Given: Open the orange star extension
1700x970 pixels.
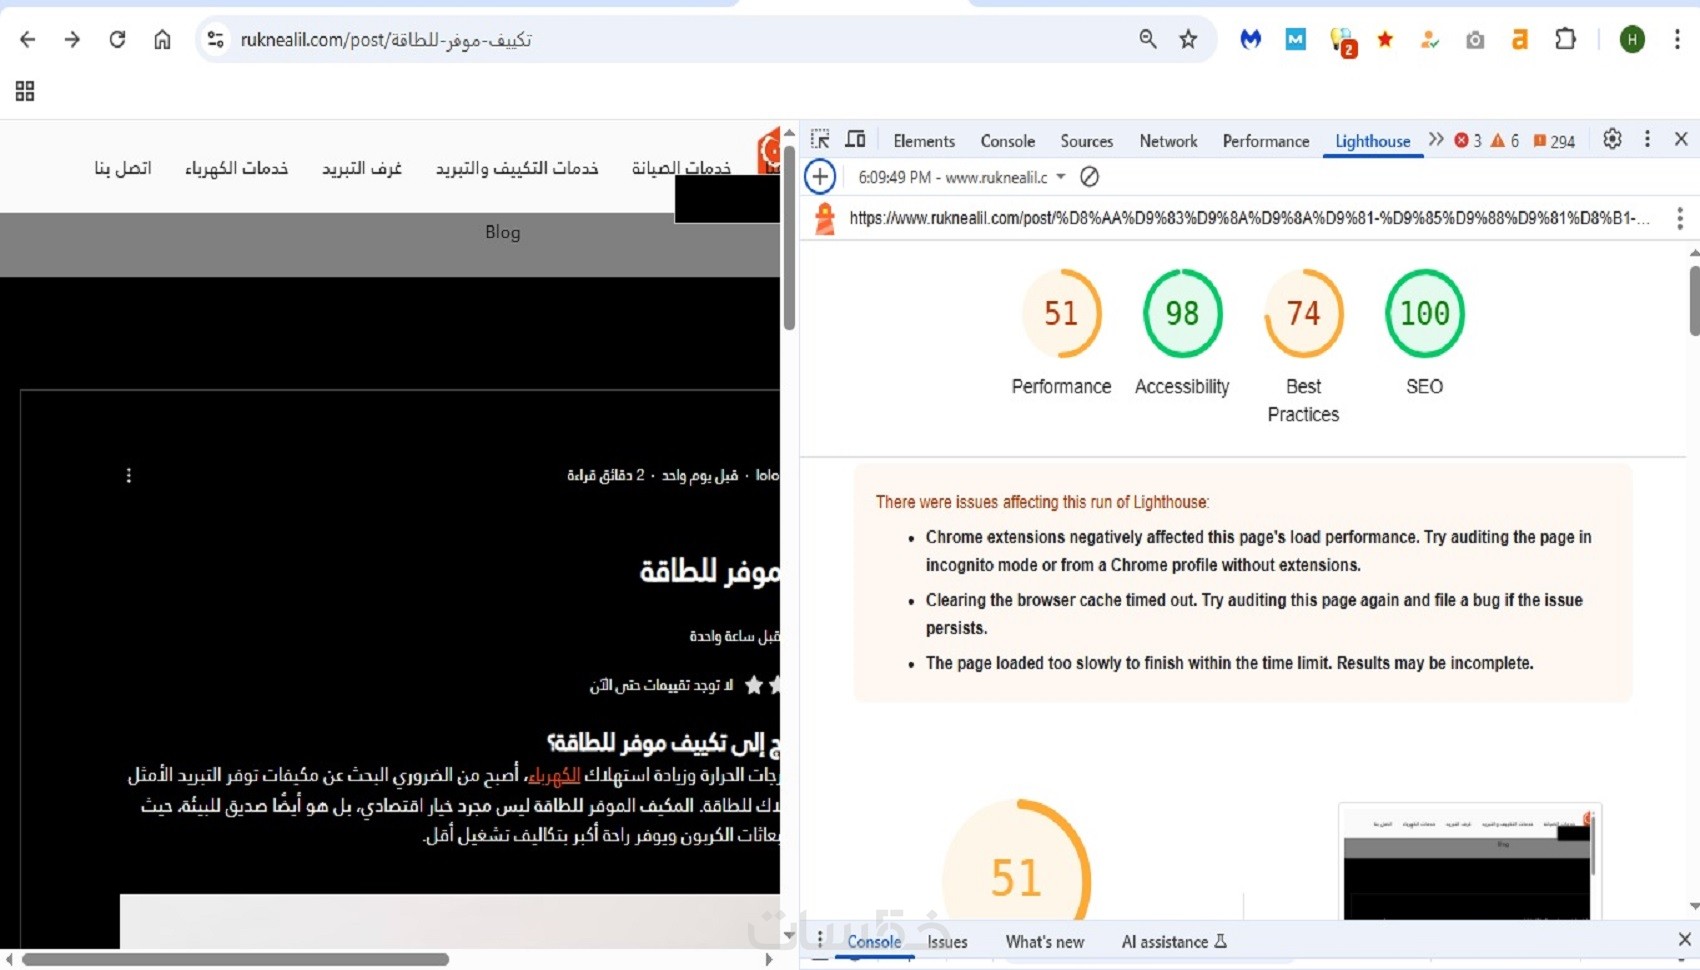Looking at the screenshot, I should pos(1385,39).
